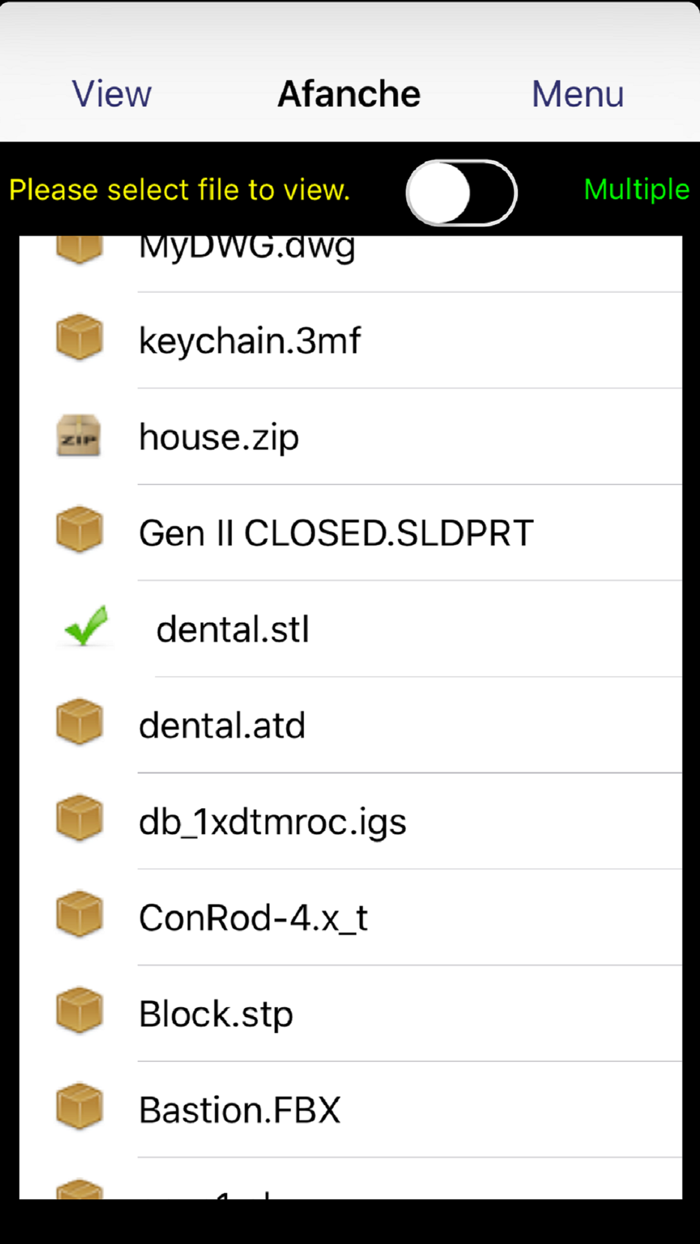Click the zip archive icon for house.zip
The width and height of the screenshot is (700, 1244).
coord(79,437)
